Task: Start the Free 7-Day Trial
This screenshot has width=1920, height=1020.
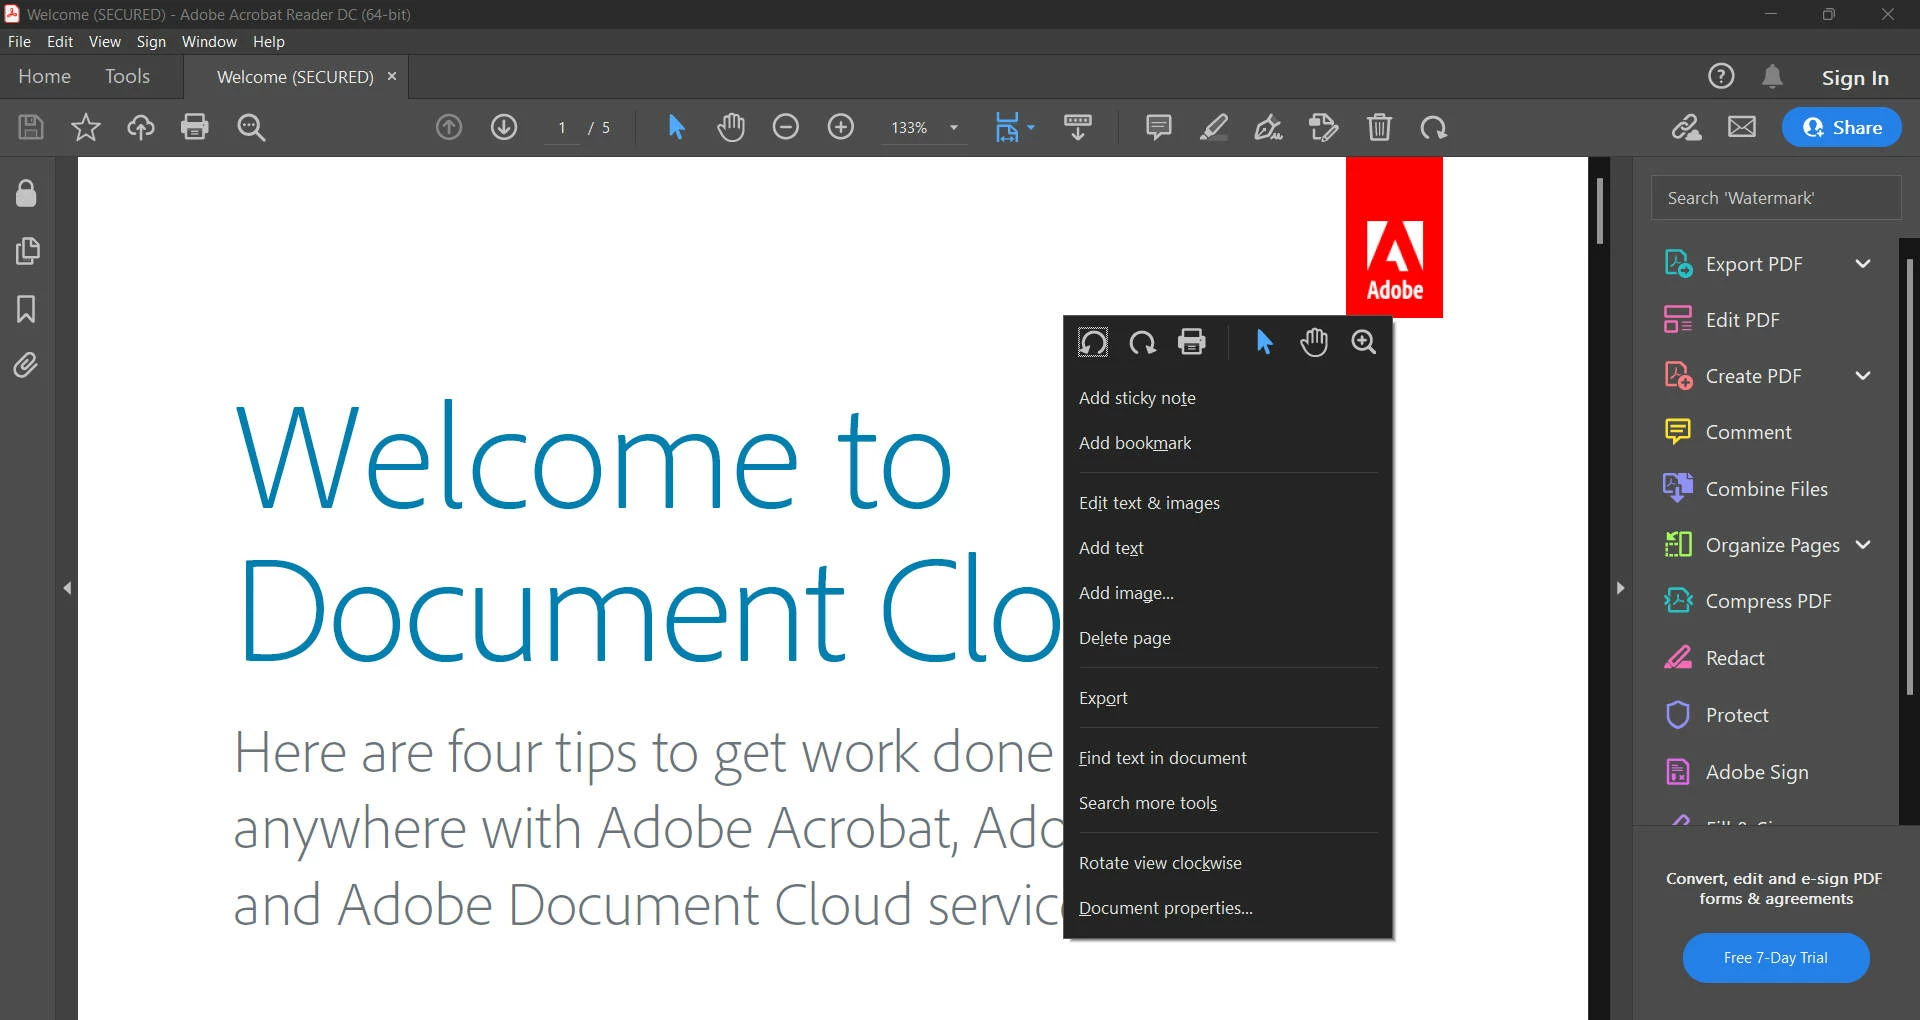Action: (x=1775, y=958)
